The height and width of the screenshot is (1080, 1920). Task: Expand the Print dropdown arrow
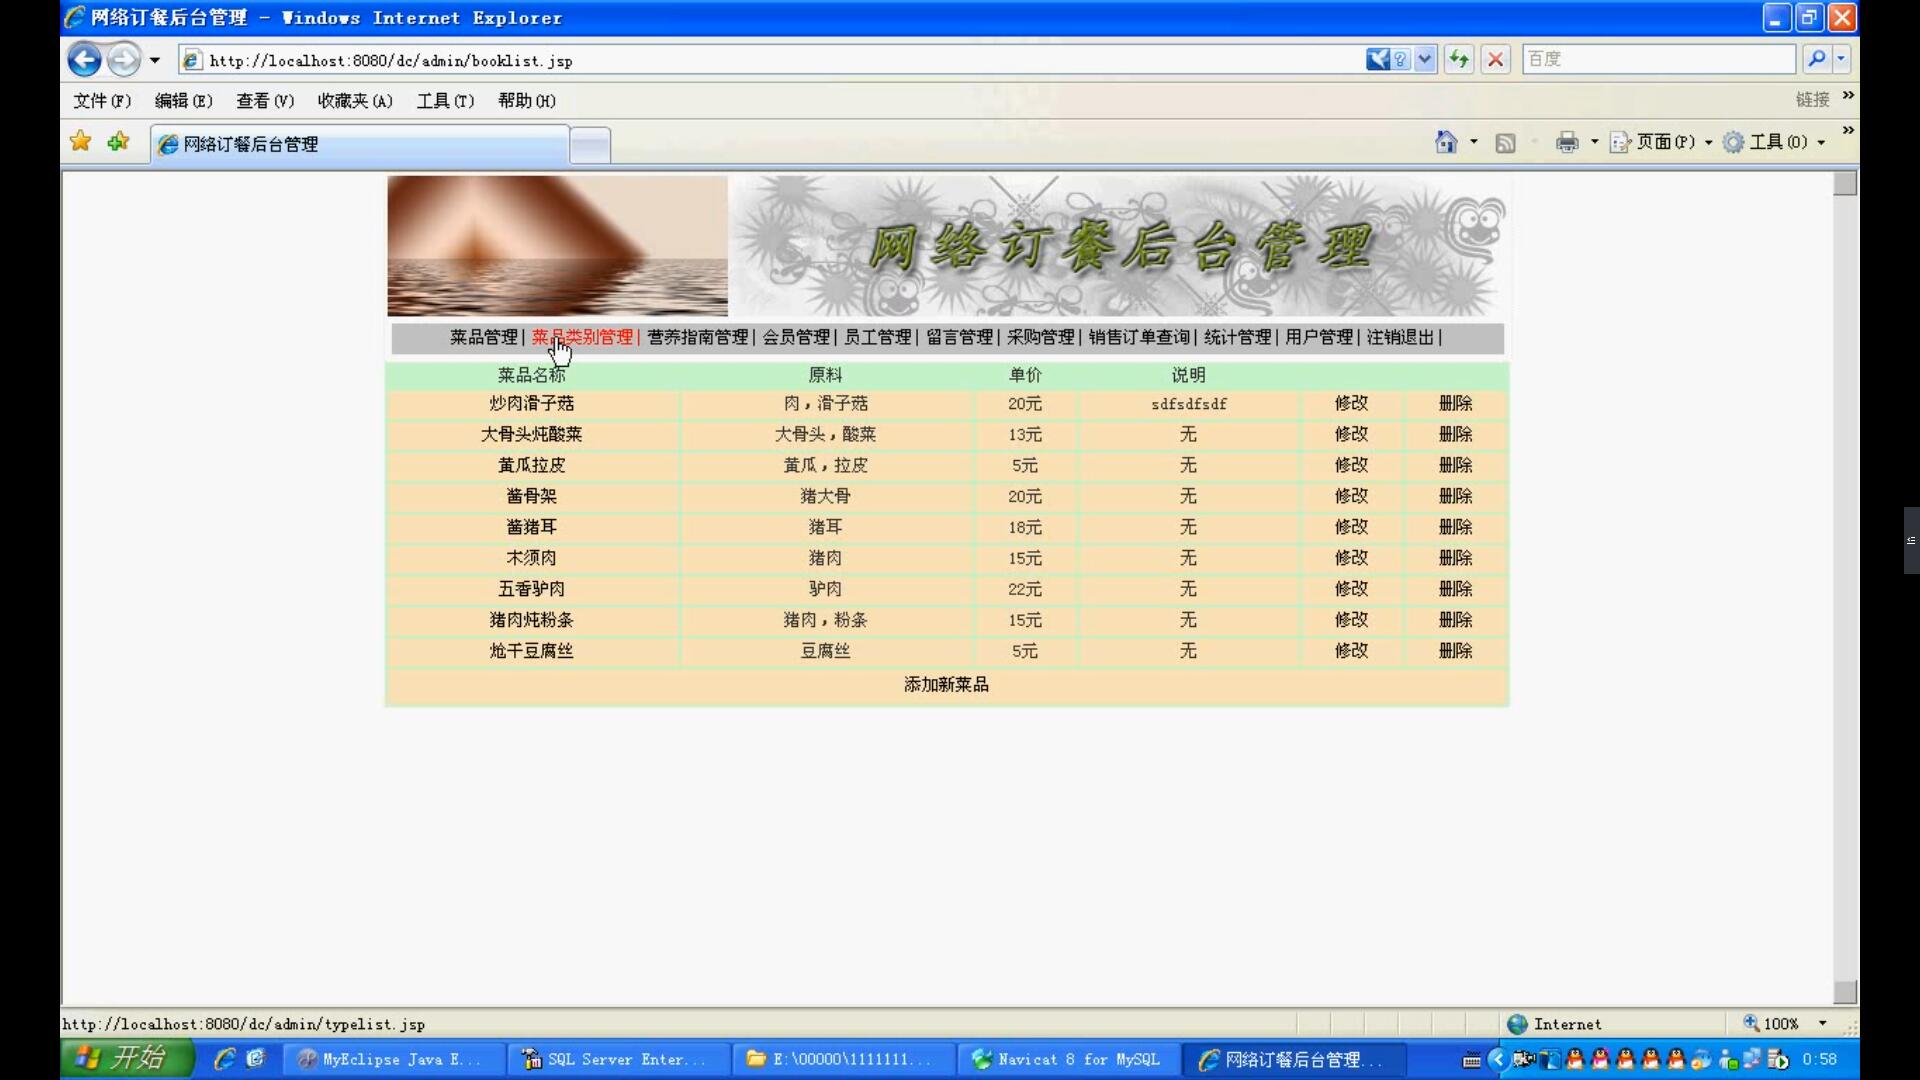(1595, 143)
